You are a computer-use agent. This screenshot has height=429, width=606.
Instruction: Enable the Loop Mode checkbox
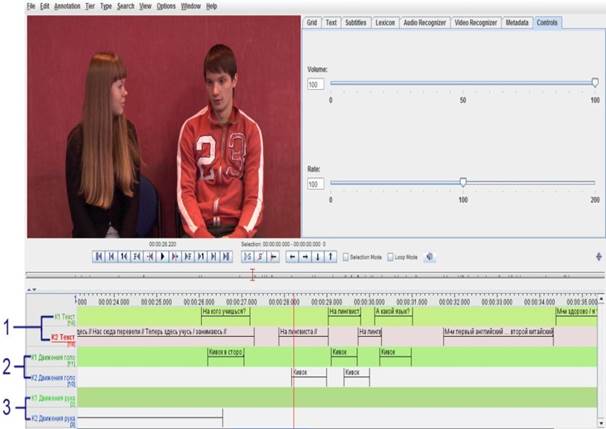point(390,257)
